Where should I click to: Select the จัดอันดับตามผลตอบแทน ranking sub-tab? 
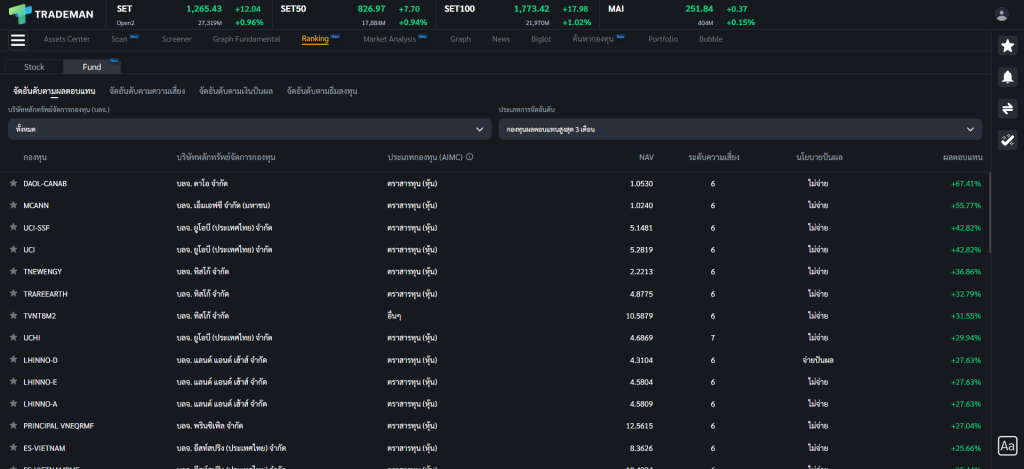coord(54,91)
